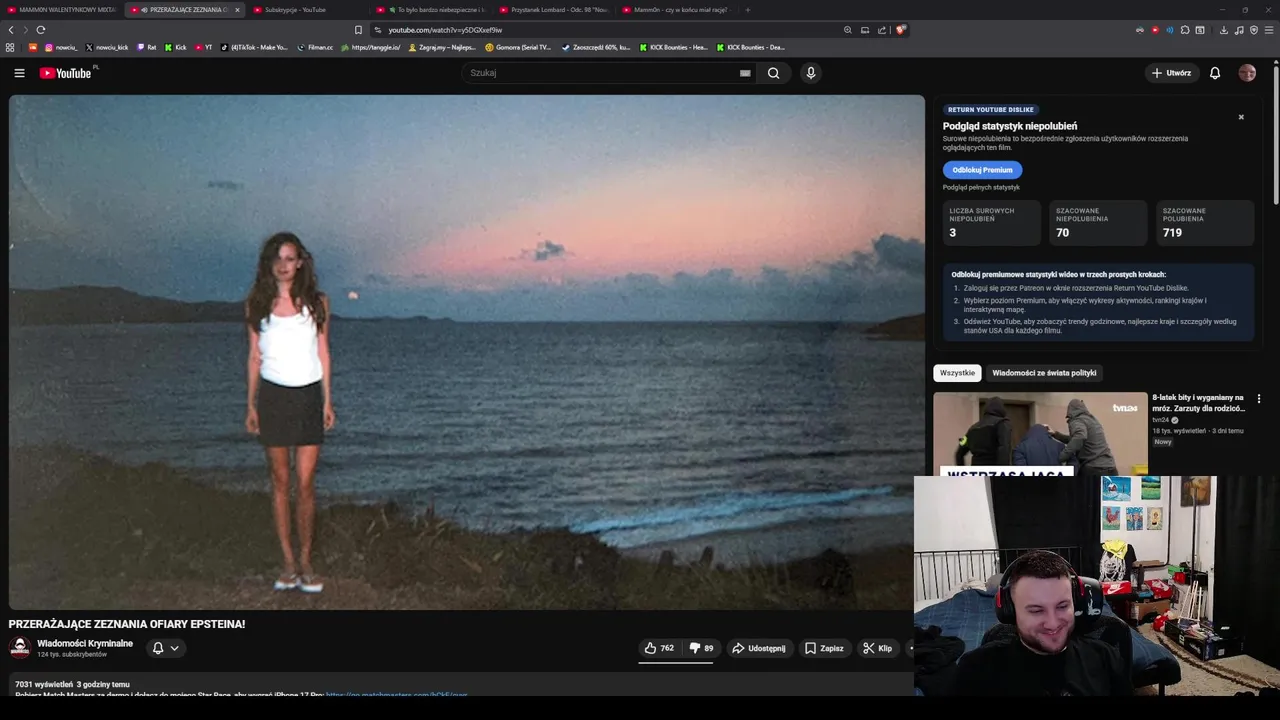Open Brave Shields lion icon
This screenshot has width=1280, height=720.
[x=900, y=30]
